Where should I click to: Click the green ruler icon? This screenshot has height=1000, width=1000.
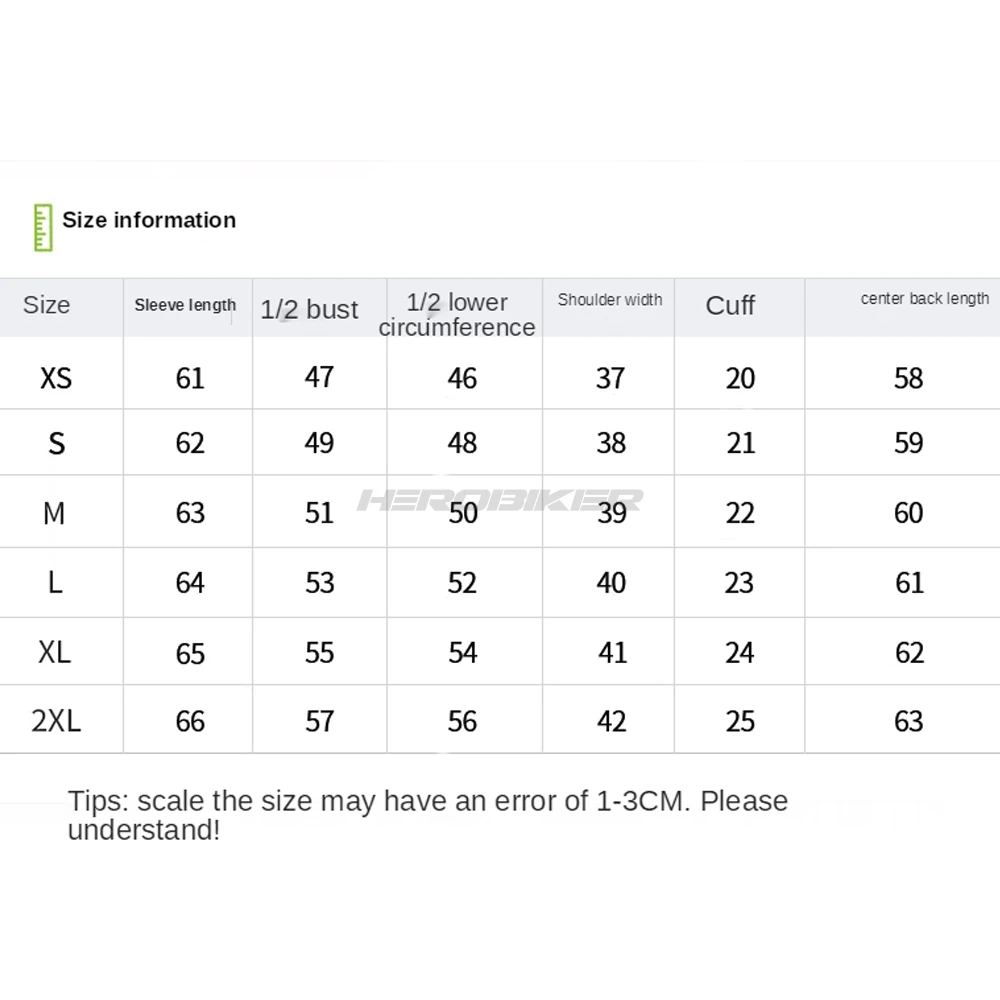42,228
